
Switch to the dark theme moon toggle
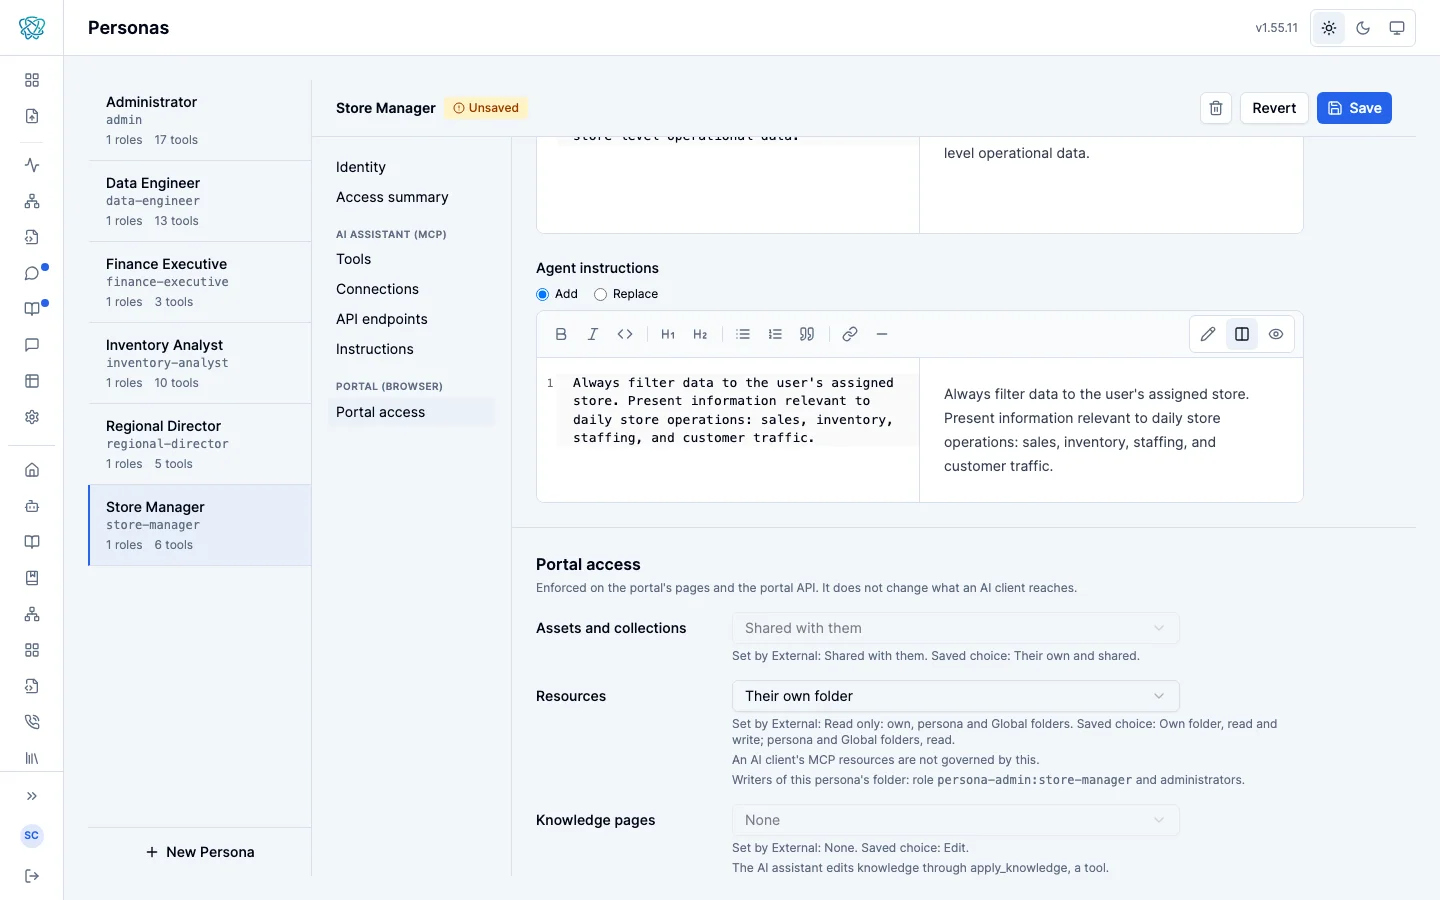click(1363, 28)
